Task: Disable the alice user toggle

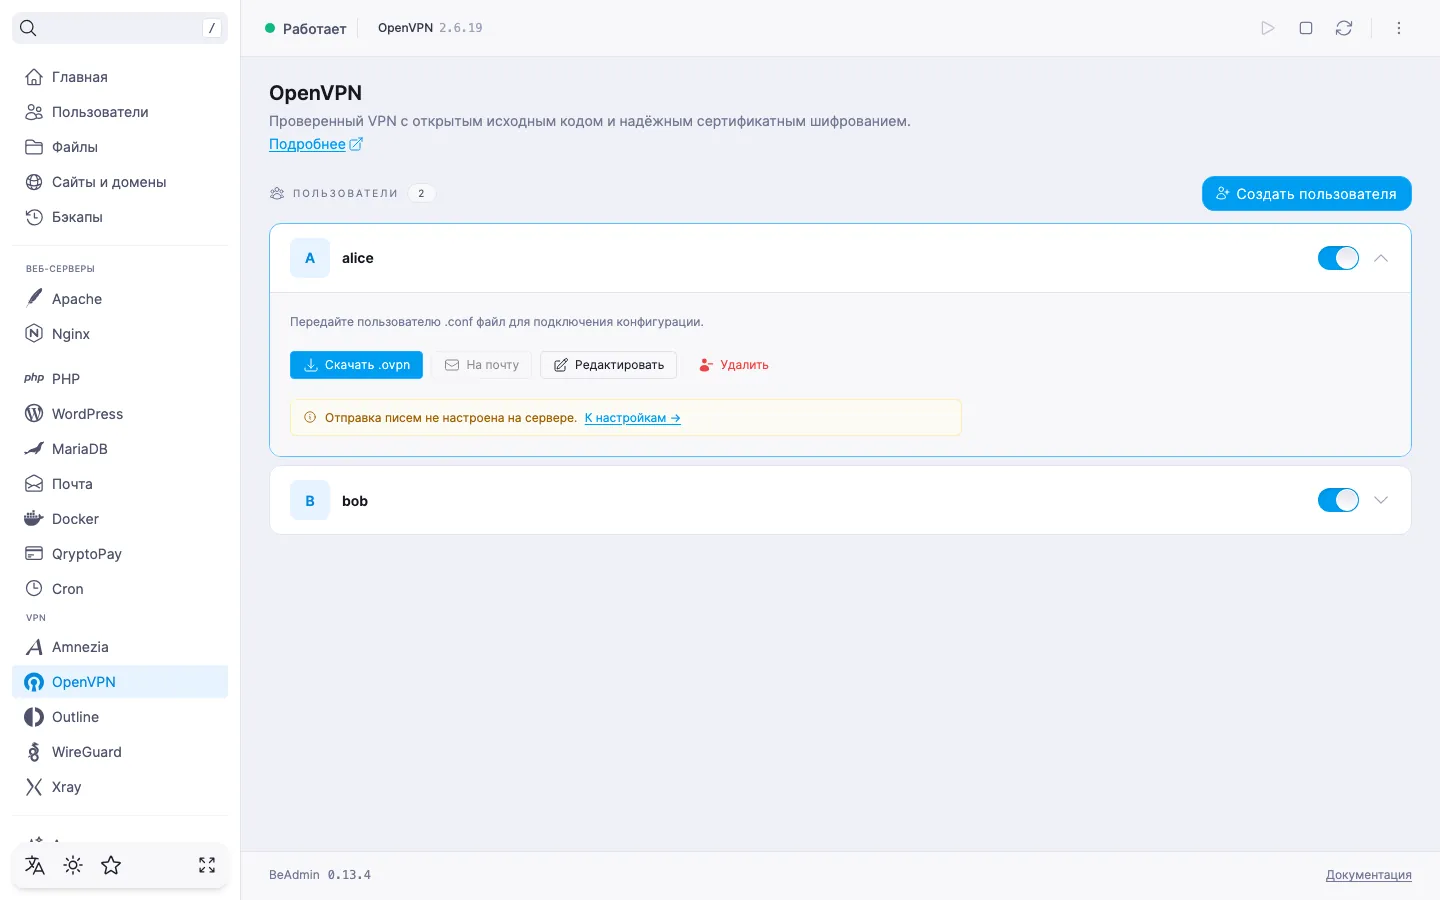Action: (x=1338, y=258)
